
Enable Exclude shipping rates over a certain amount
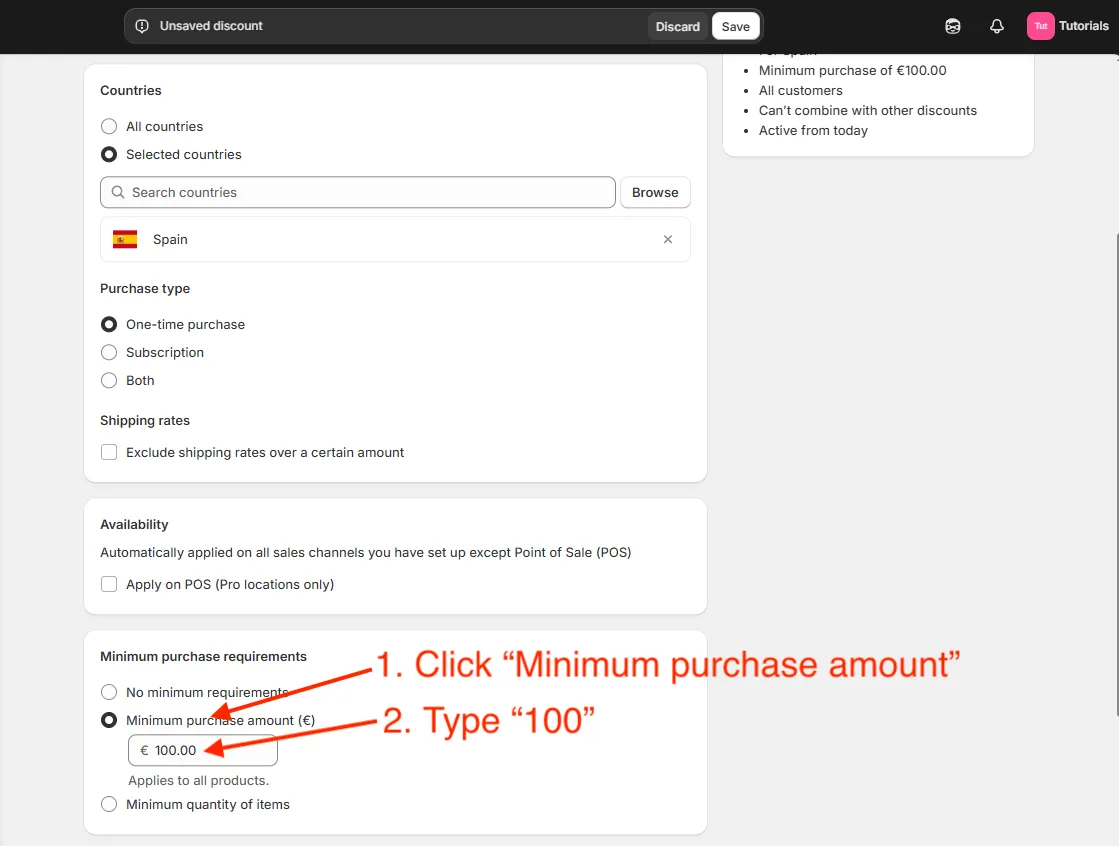108,452
